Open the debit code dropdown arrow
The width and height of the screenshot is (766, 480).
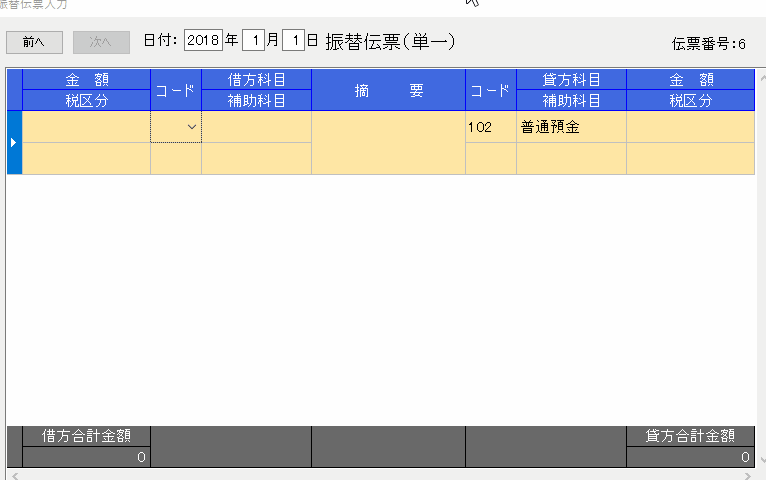191,127
